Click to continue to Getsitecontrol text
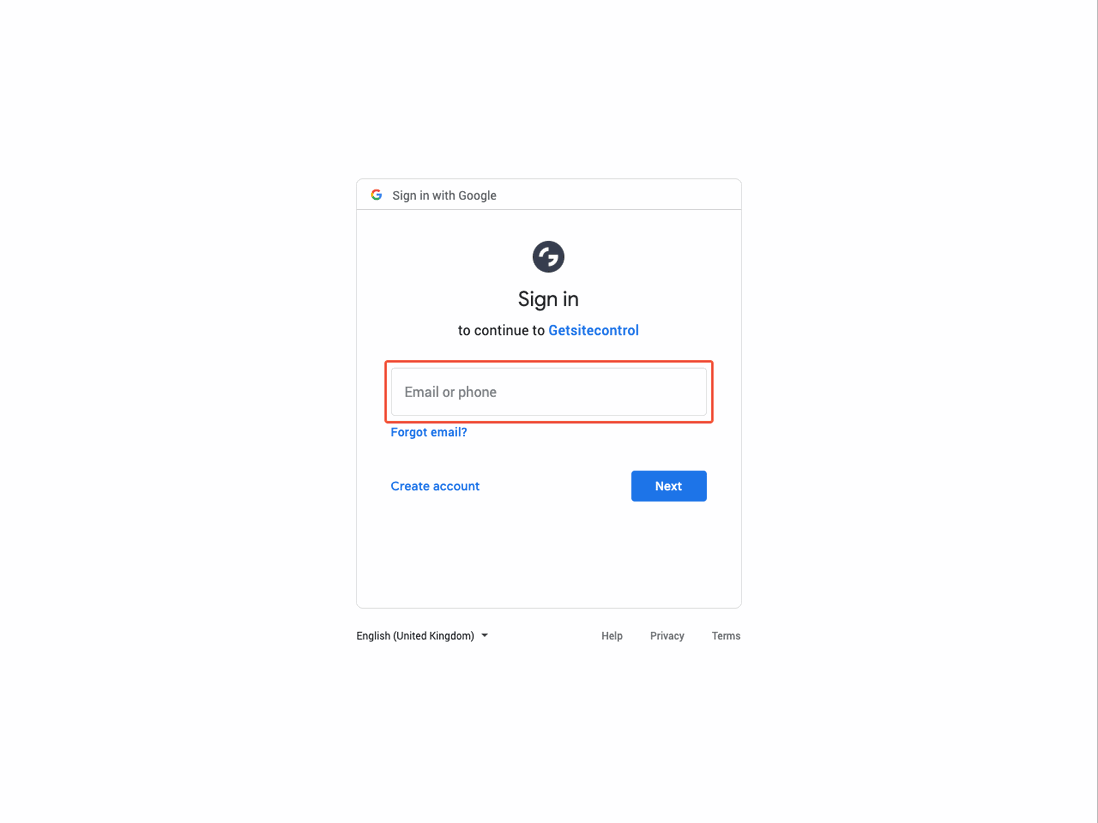1098x823 pixels. click(548, 330)
